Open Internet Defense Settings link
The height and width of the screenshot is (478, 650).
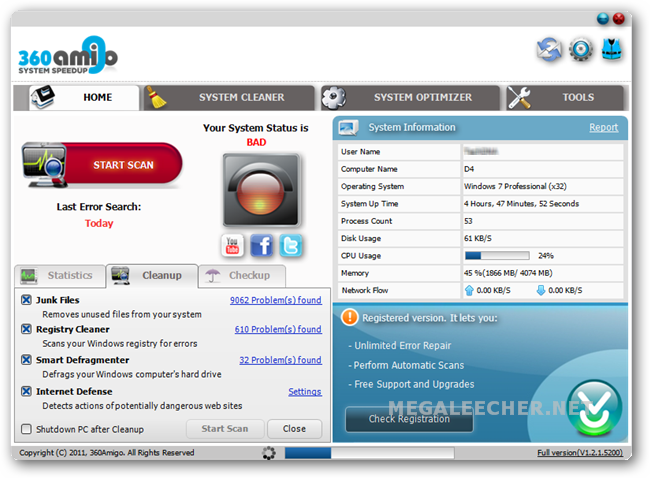[305, 391]
